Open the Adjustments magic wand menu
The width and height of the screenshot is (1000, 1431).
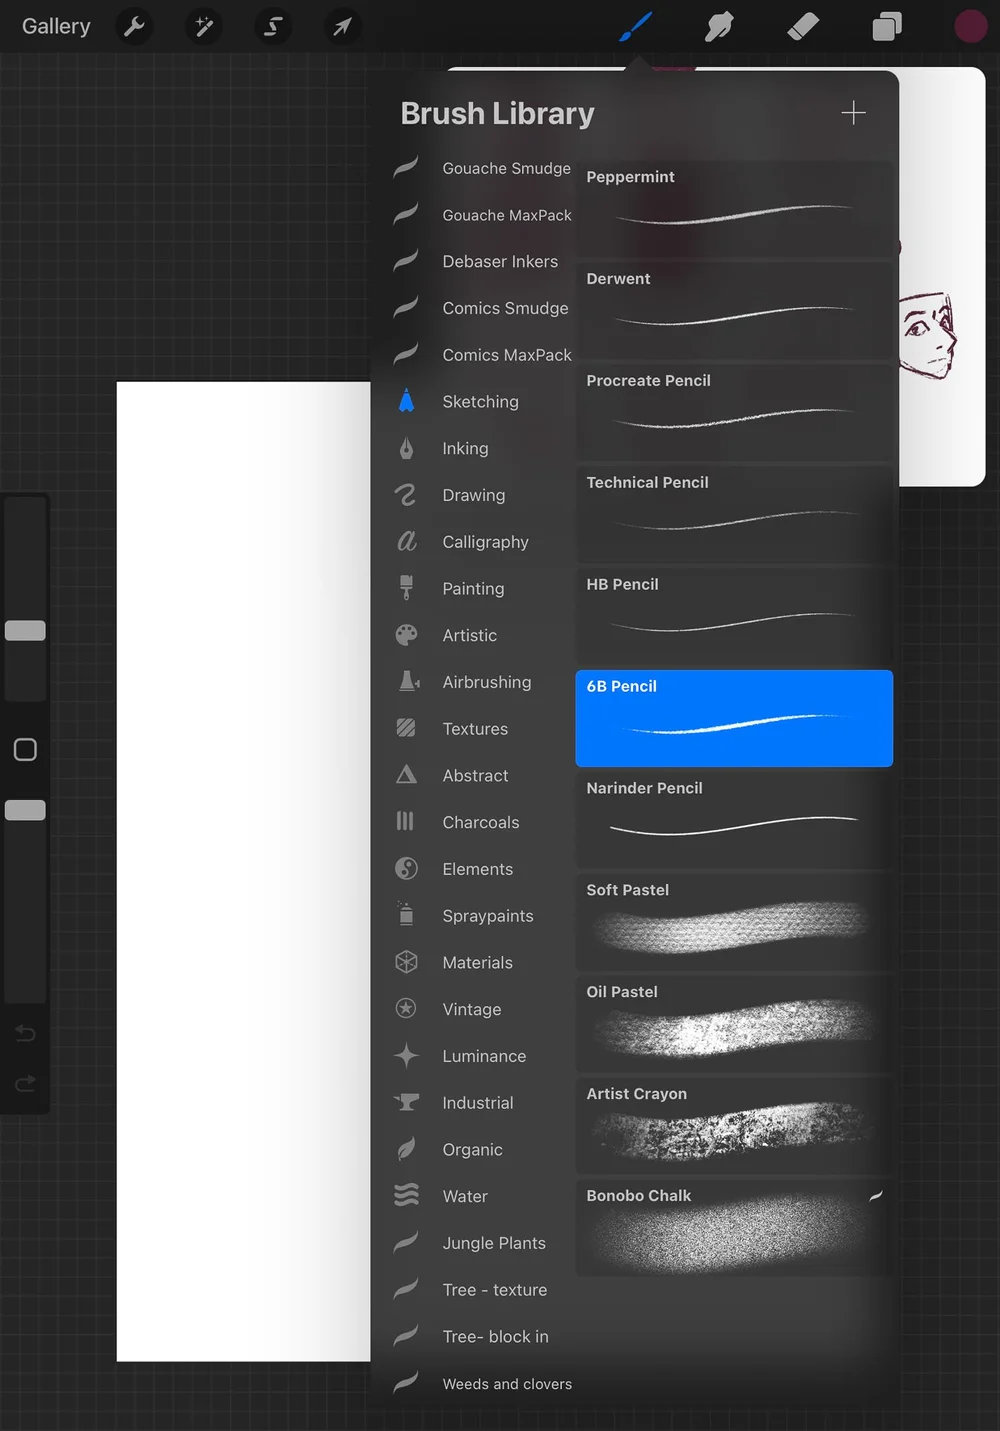[x=203, y=27]
